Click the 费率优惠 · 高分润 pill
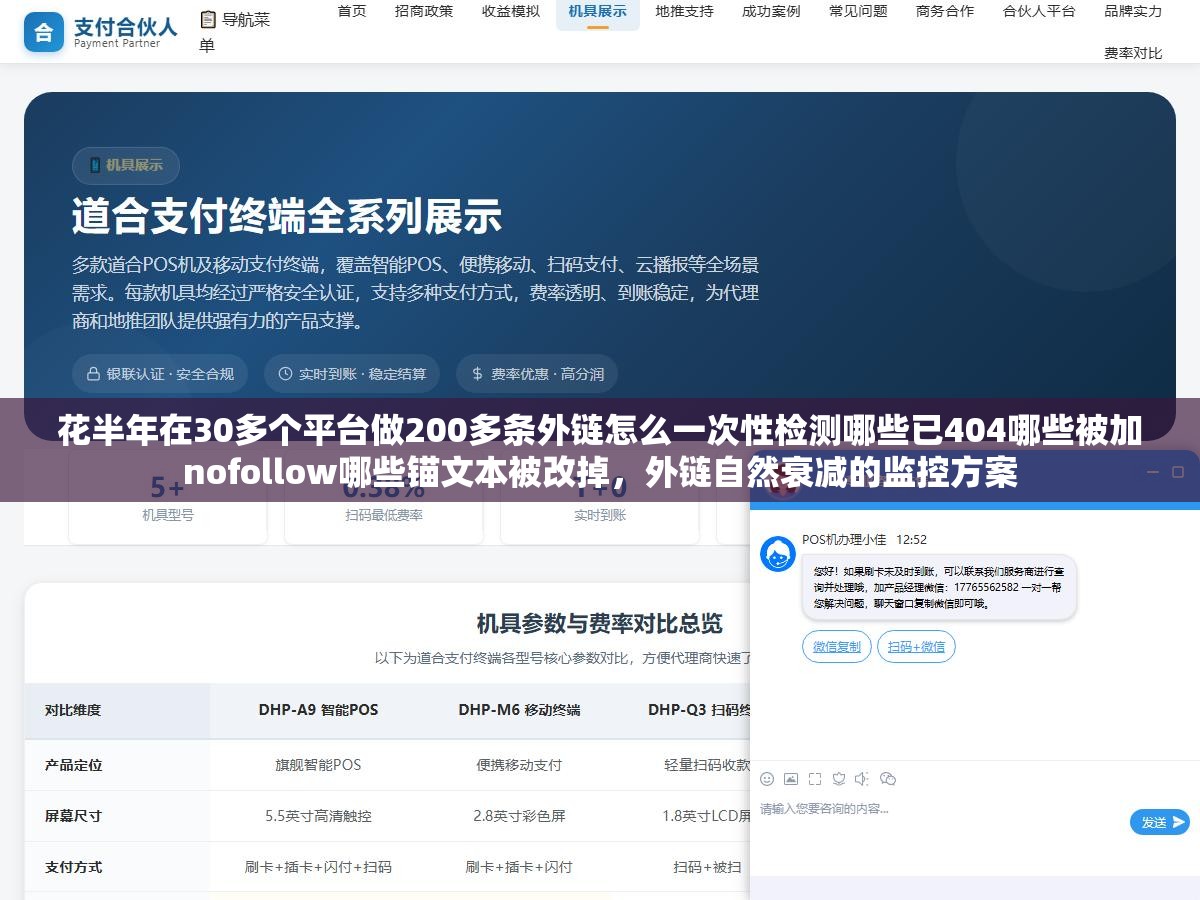 click(x=537, y=373)
